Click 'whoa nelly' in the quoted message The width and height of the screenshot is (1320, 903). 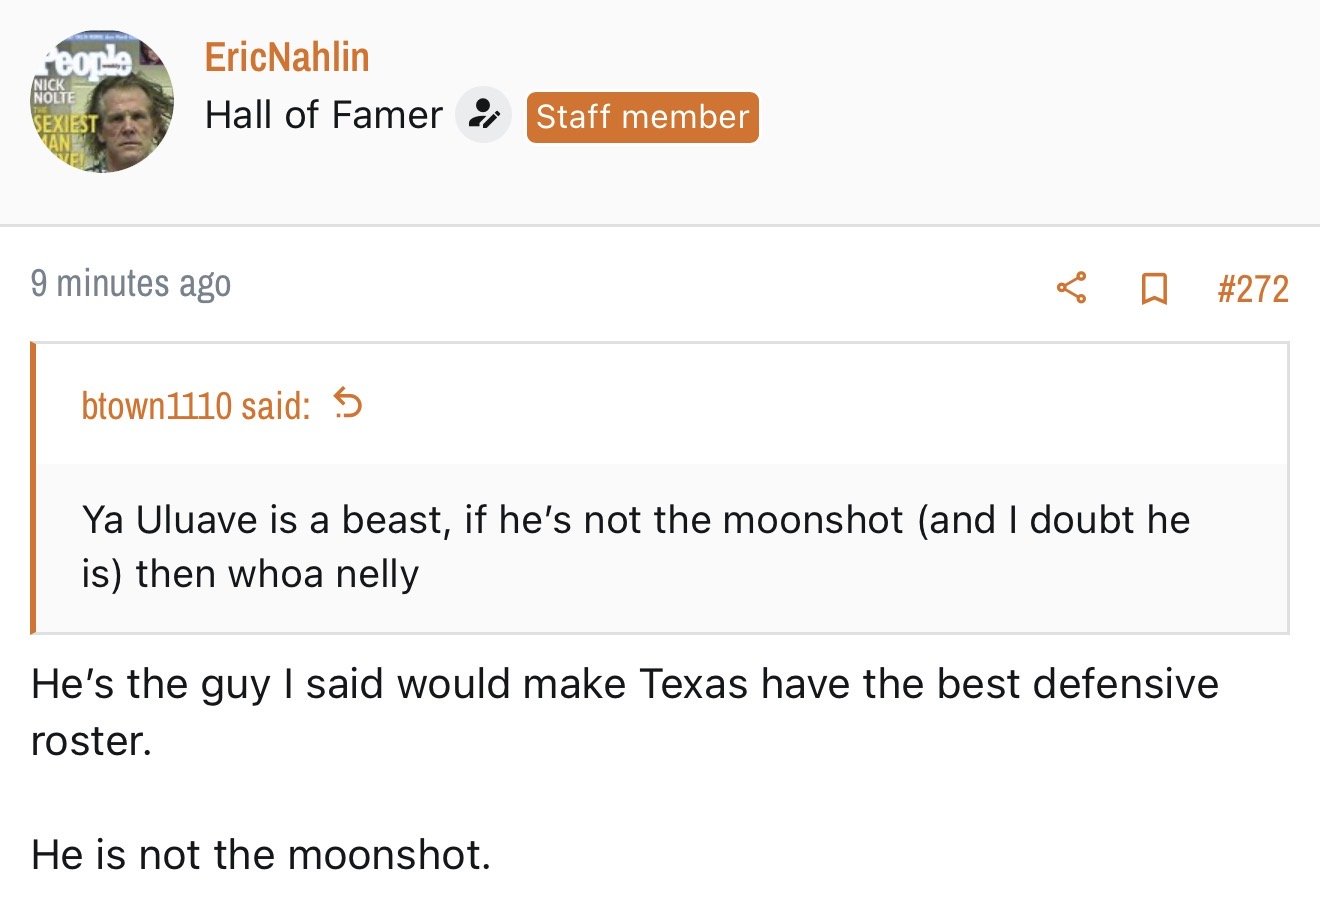pos(323,574)
